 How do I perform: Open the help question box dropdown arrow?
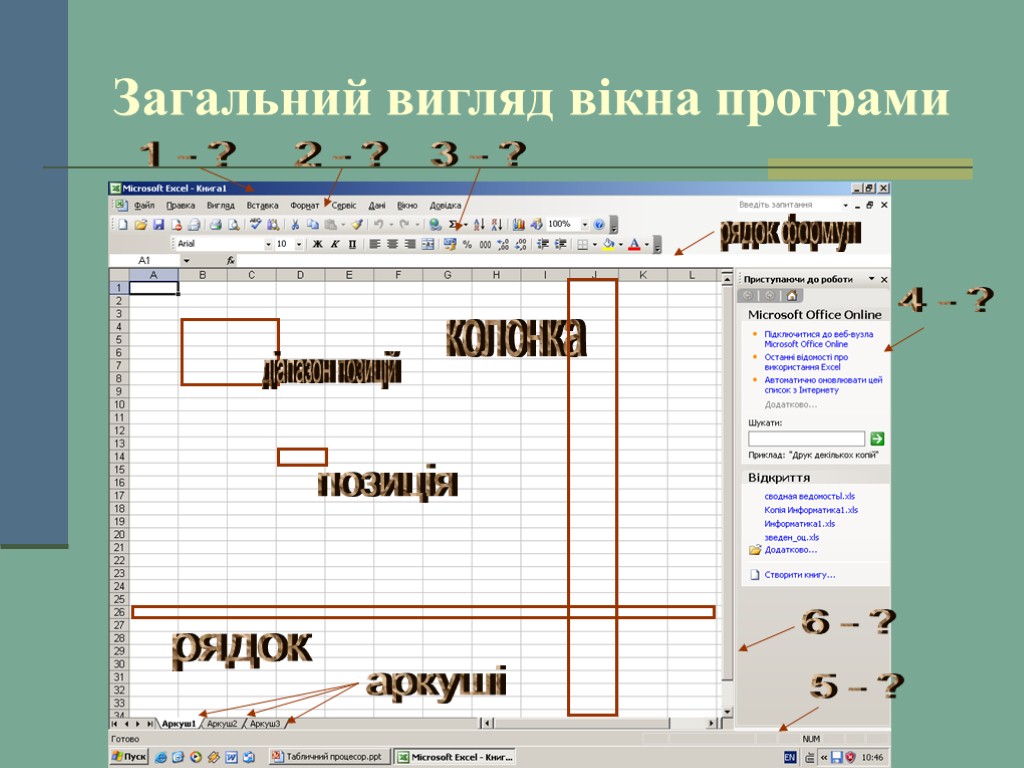tap(846, 205)
